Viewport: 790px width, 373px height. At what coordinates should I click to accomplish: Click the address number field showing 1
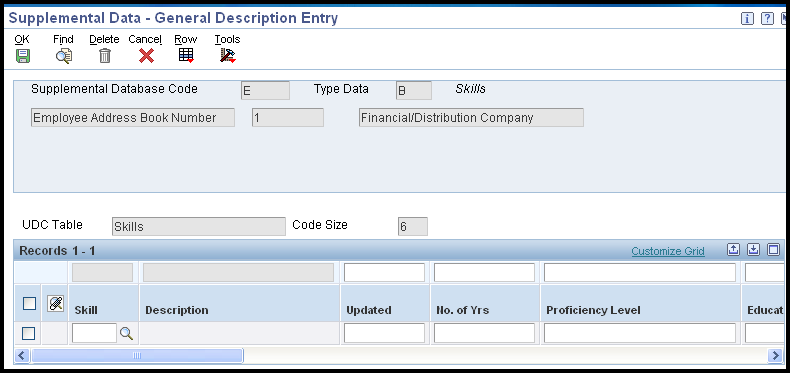(x=288, y=117)
